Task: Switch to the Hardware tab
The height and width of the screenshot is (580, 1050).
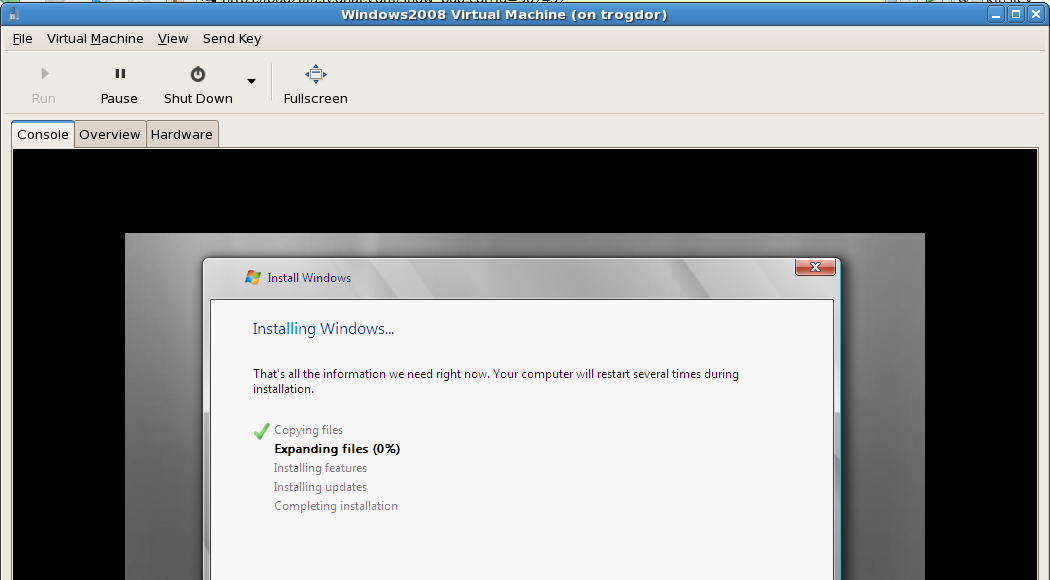Action: [x=181, y=135]
